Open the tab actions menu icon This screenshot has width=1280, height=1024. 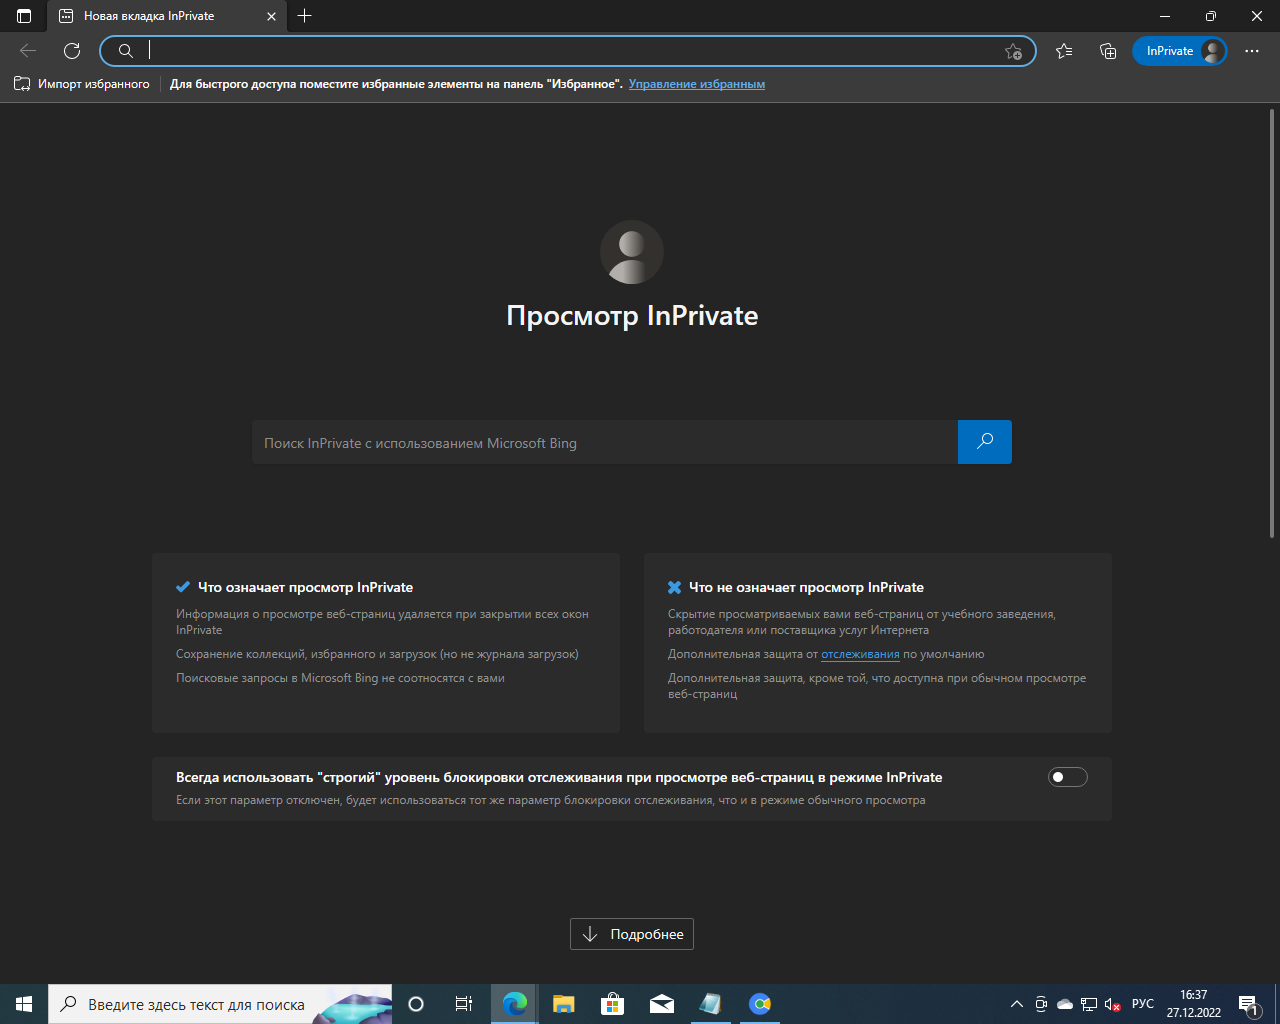24,16
